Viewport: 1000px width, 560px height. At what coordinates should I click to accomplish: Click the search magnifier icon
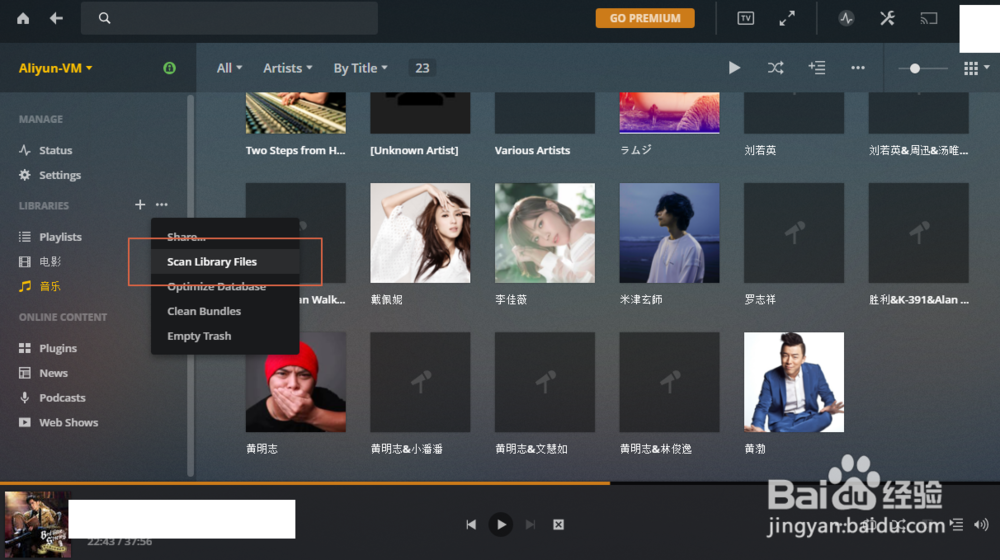(x=105, y=18)
